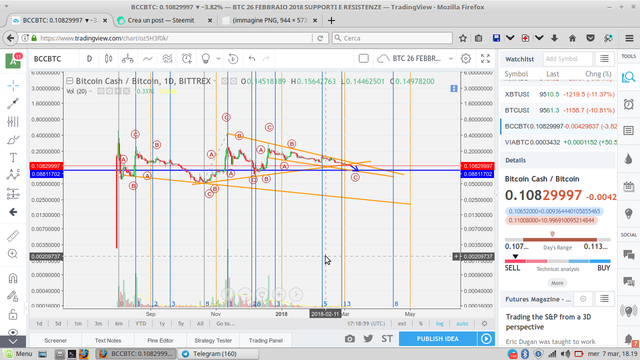
Task: Select the 1m time range button
Action: [78, 324]
